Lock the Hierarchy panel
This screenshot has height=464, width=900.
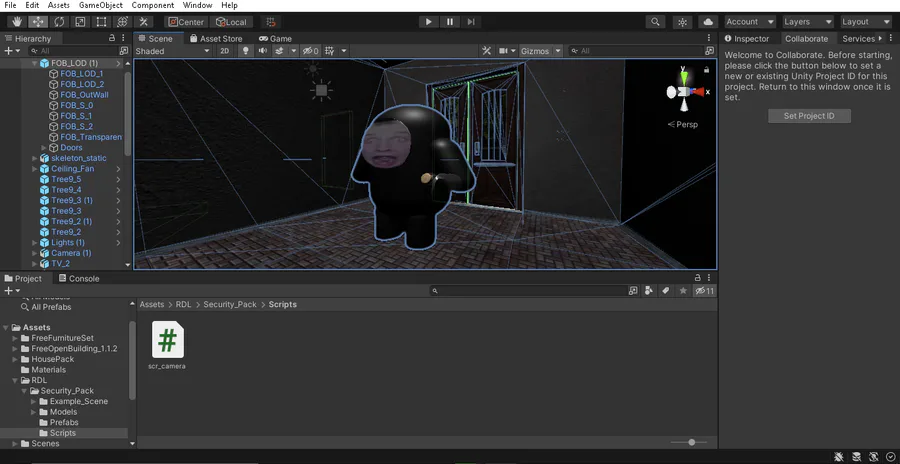[112, 38]
